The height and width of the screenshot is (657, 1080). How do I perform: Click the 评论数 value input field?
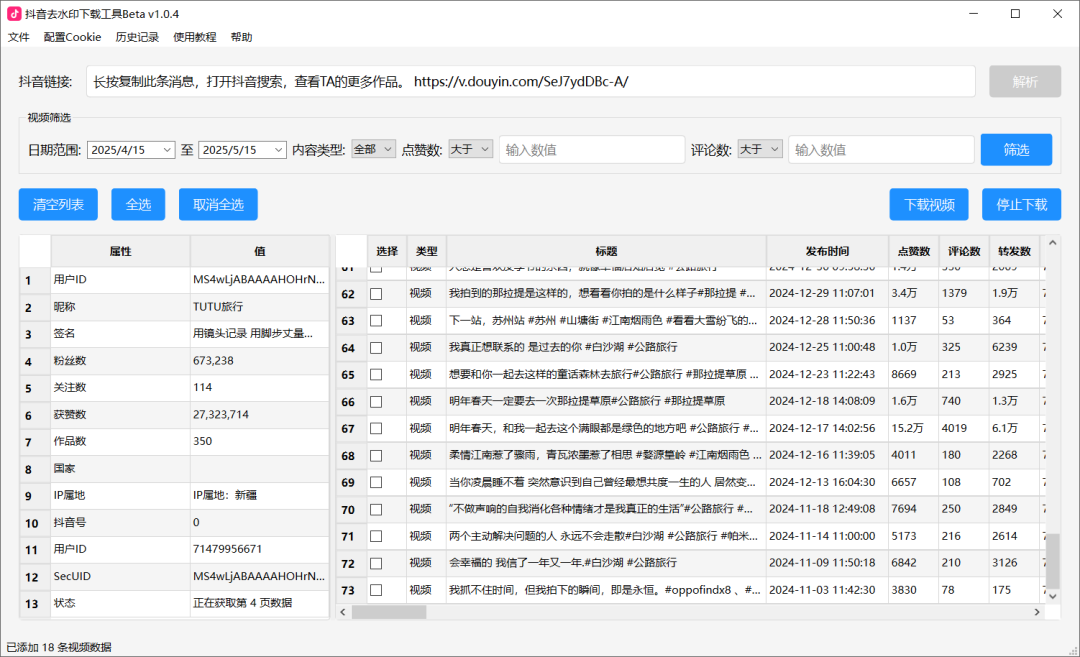point(881,149)
